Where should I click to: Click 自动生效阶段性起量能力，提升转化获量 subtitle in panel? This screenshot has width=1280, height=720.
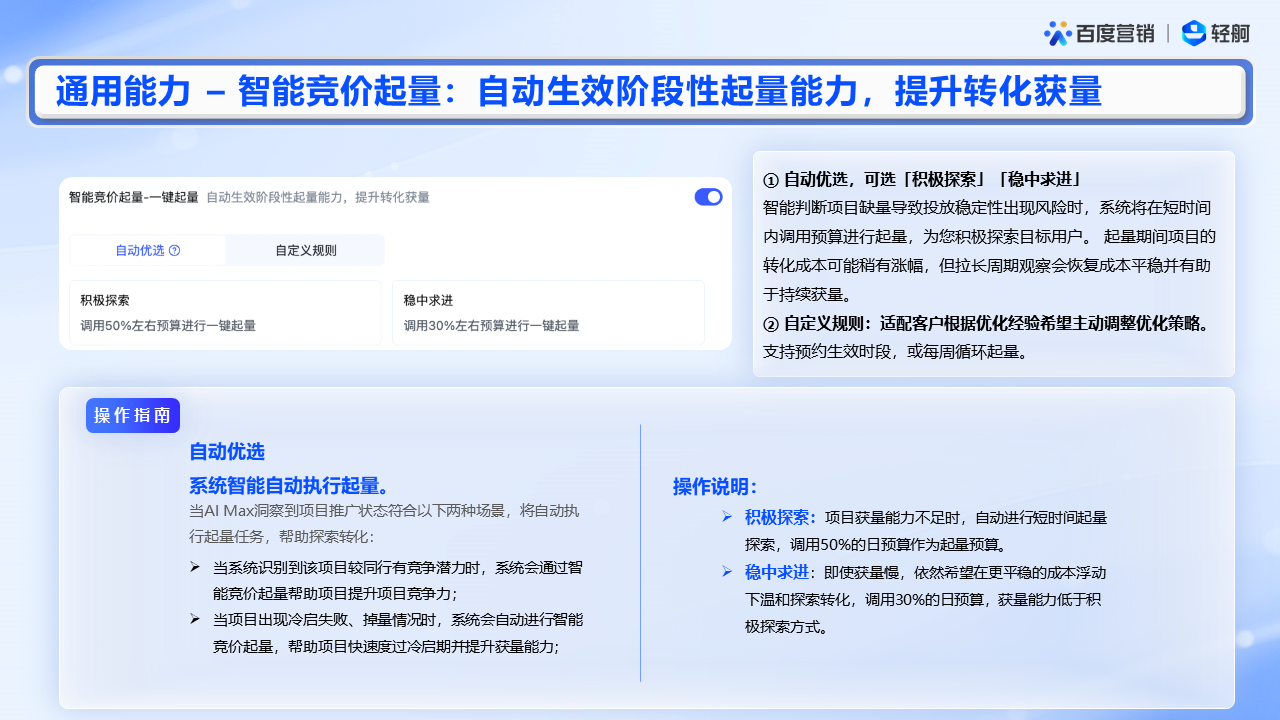pyautogui.click(x=318, y=197)
